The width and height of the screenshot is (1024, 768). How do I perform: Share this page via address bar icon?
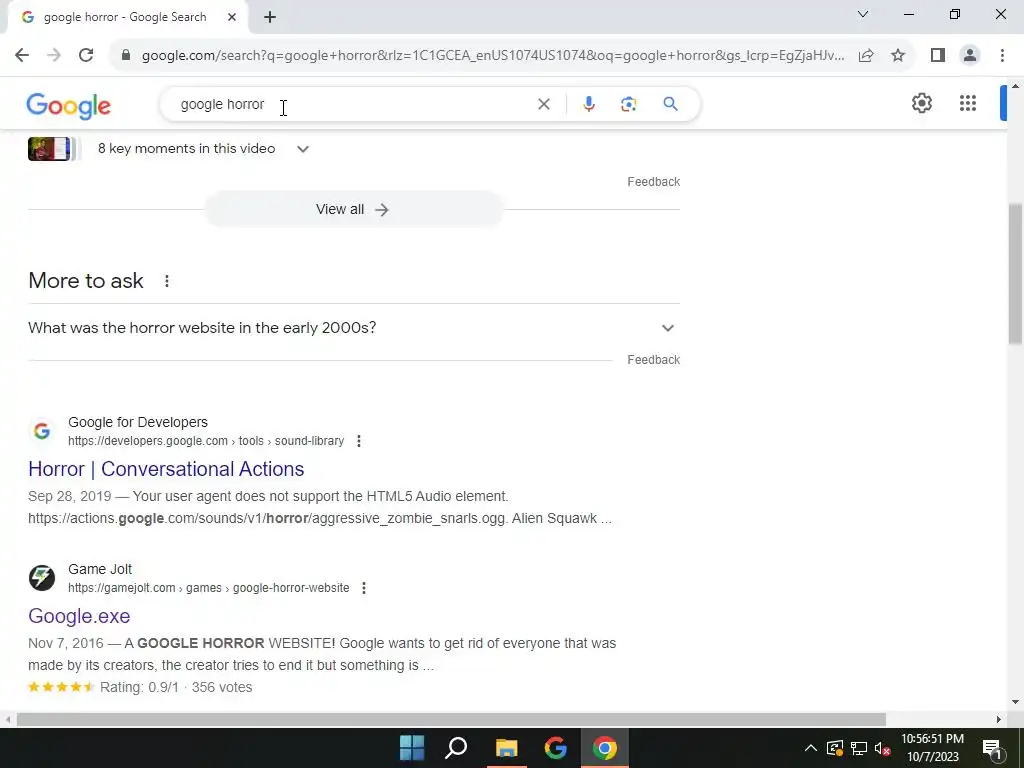866,56
